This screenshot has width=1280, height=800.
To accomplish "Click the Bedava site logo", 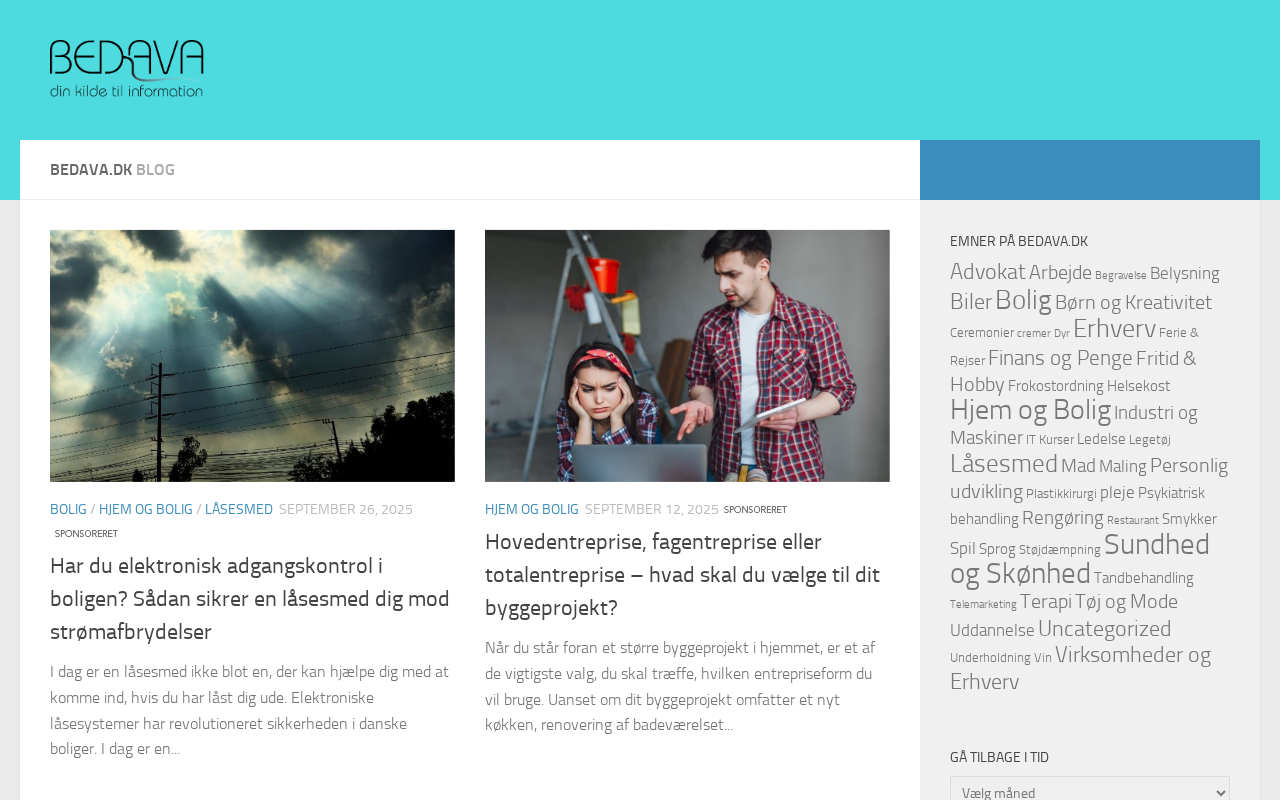I will (127, 69).
